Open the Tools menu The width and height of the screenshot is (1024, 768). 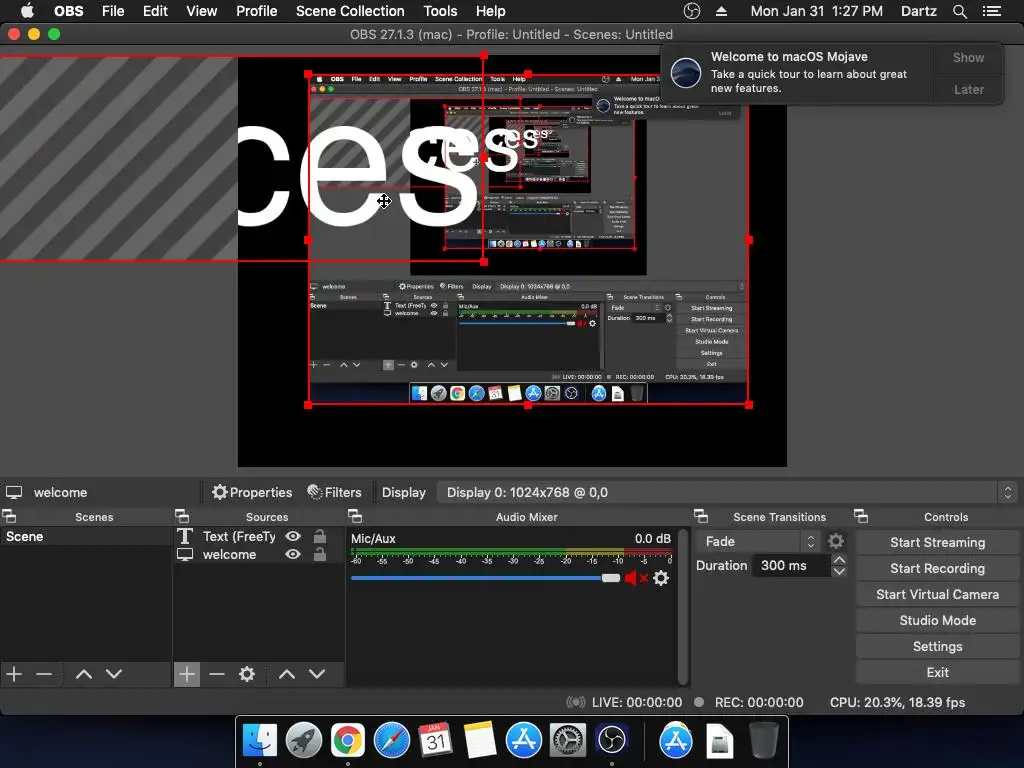click(440, 11)
